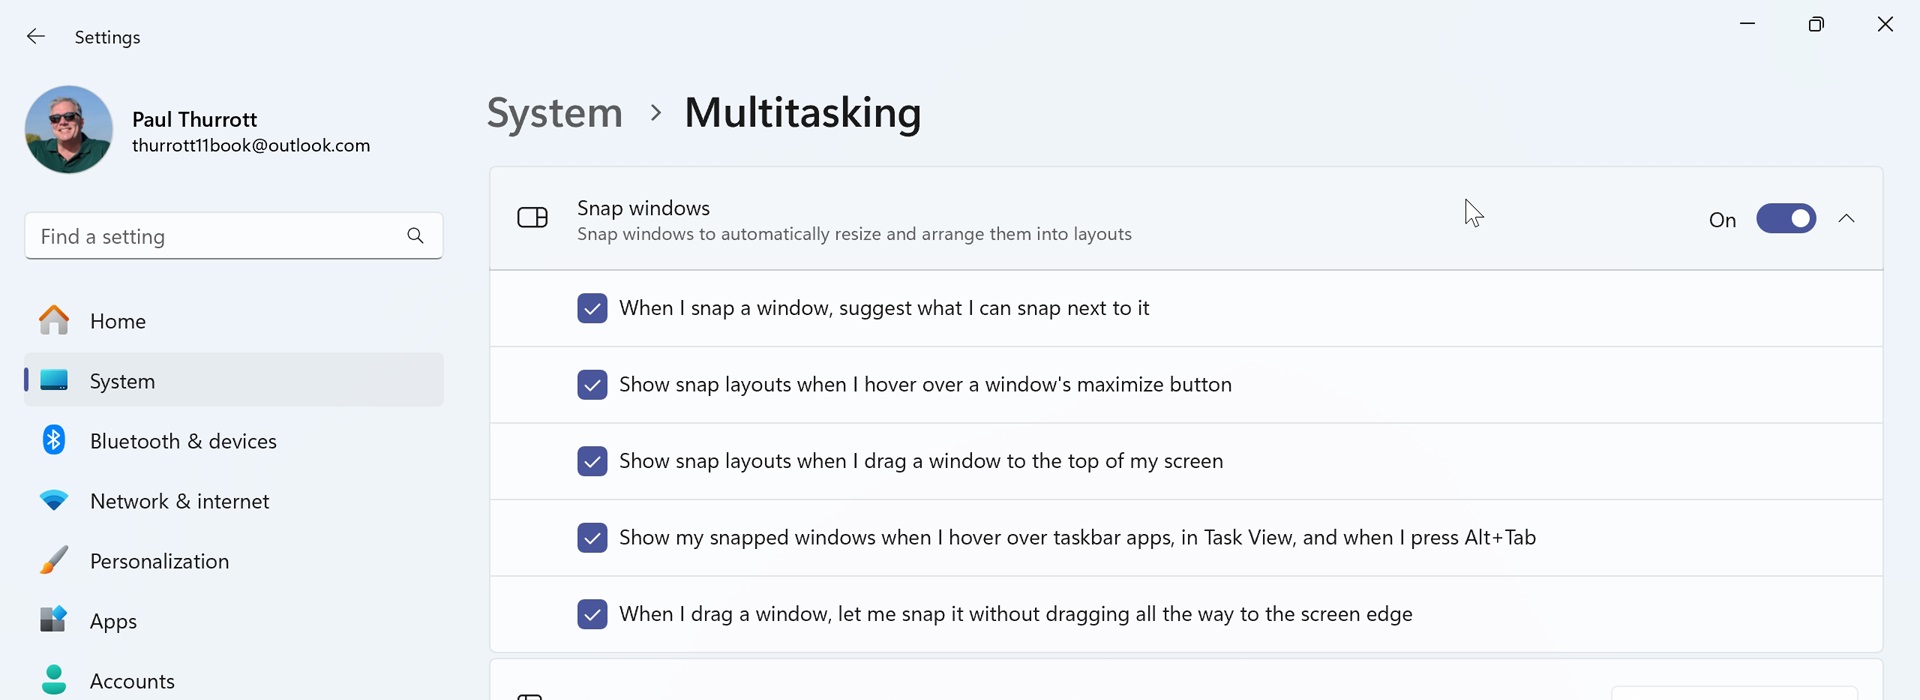
Task: Uncheck show snapped windows in Alt+Tab option
Action: (592, 538)
